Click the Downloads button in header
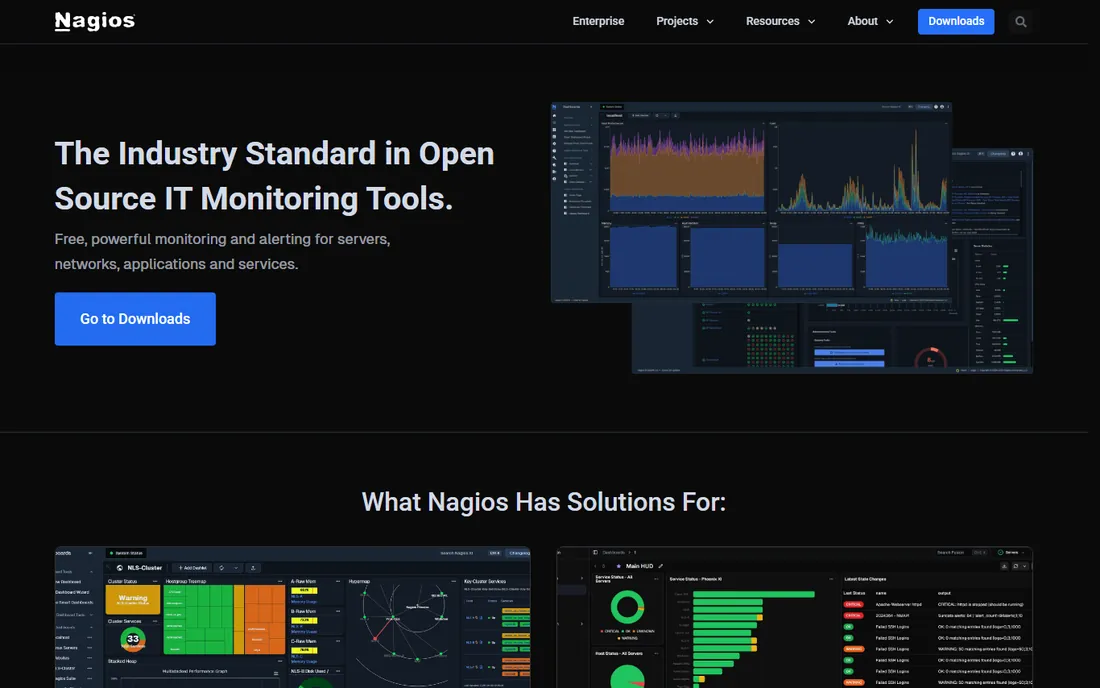1100x688 pixels. [955, 21]
